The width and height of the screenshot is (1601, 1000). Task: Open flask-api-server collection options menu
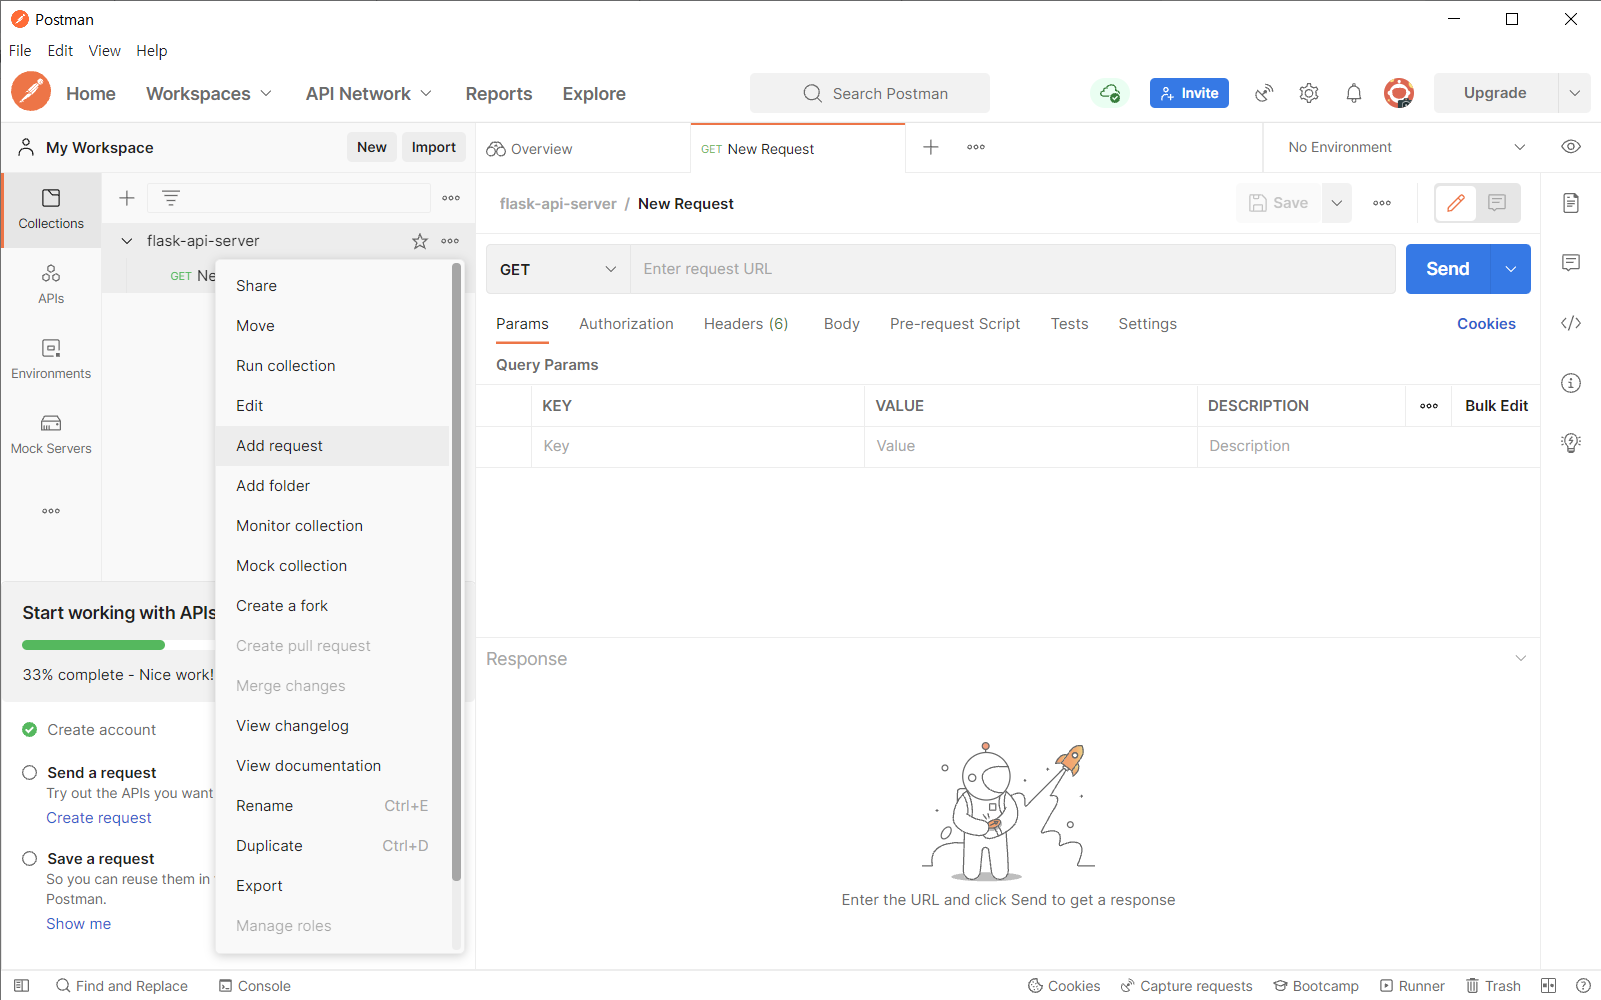tap(451, 241)
